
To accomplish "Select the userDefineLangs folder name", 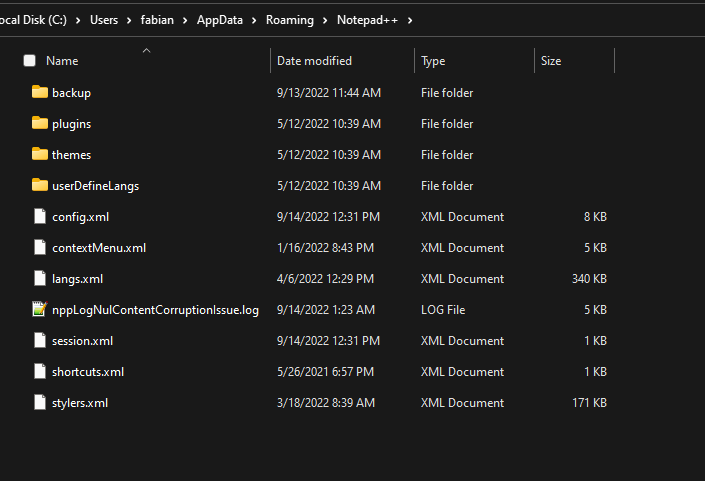I will [x=95, y=186].
